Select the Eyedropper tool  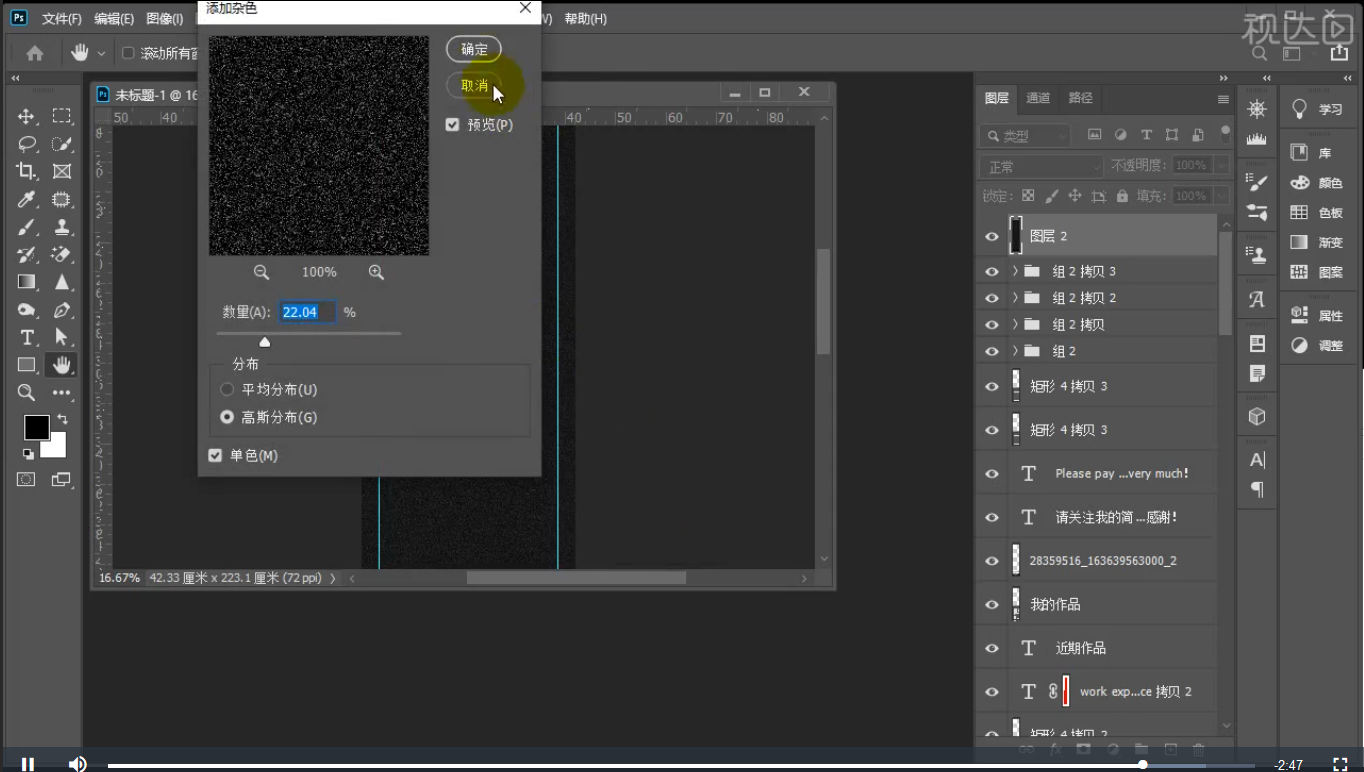pyautogui.click(x=27, y=200)
